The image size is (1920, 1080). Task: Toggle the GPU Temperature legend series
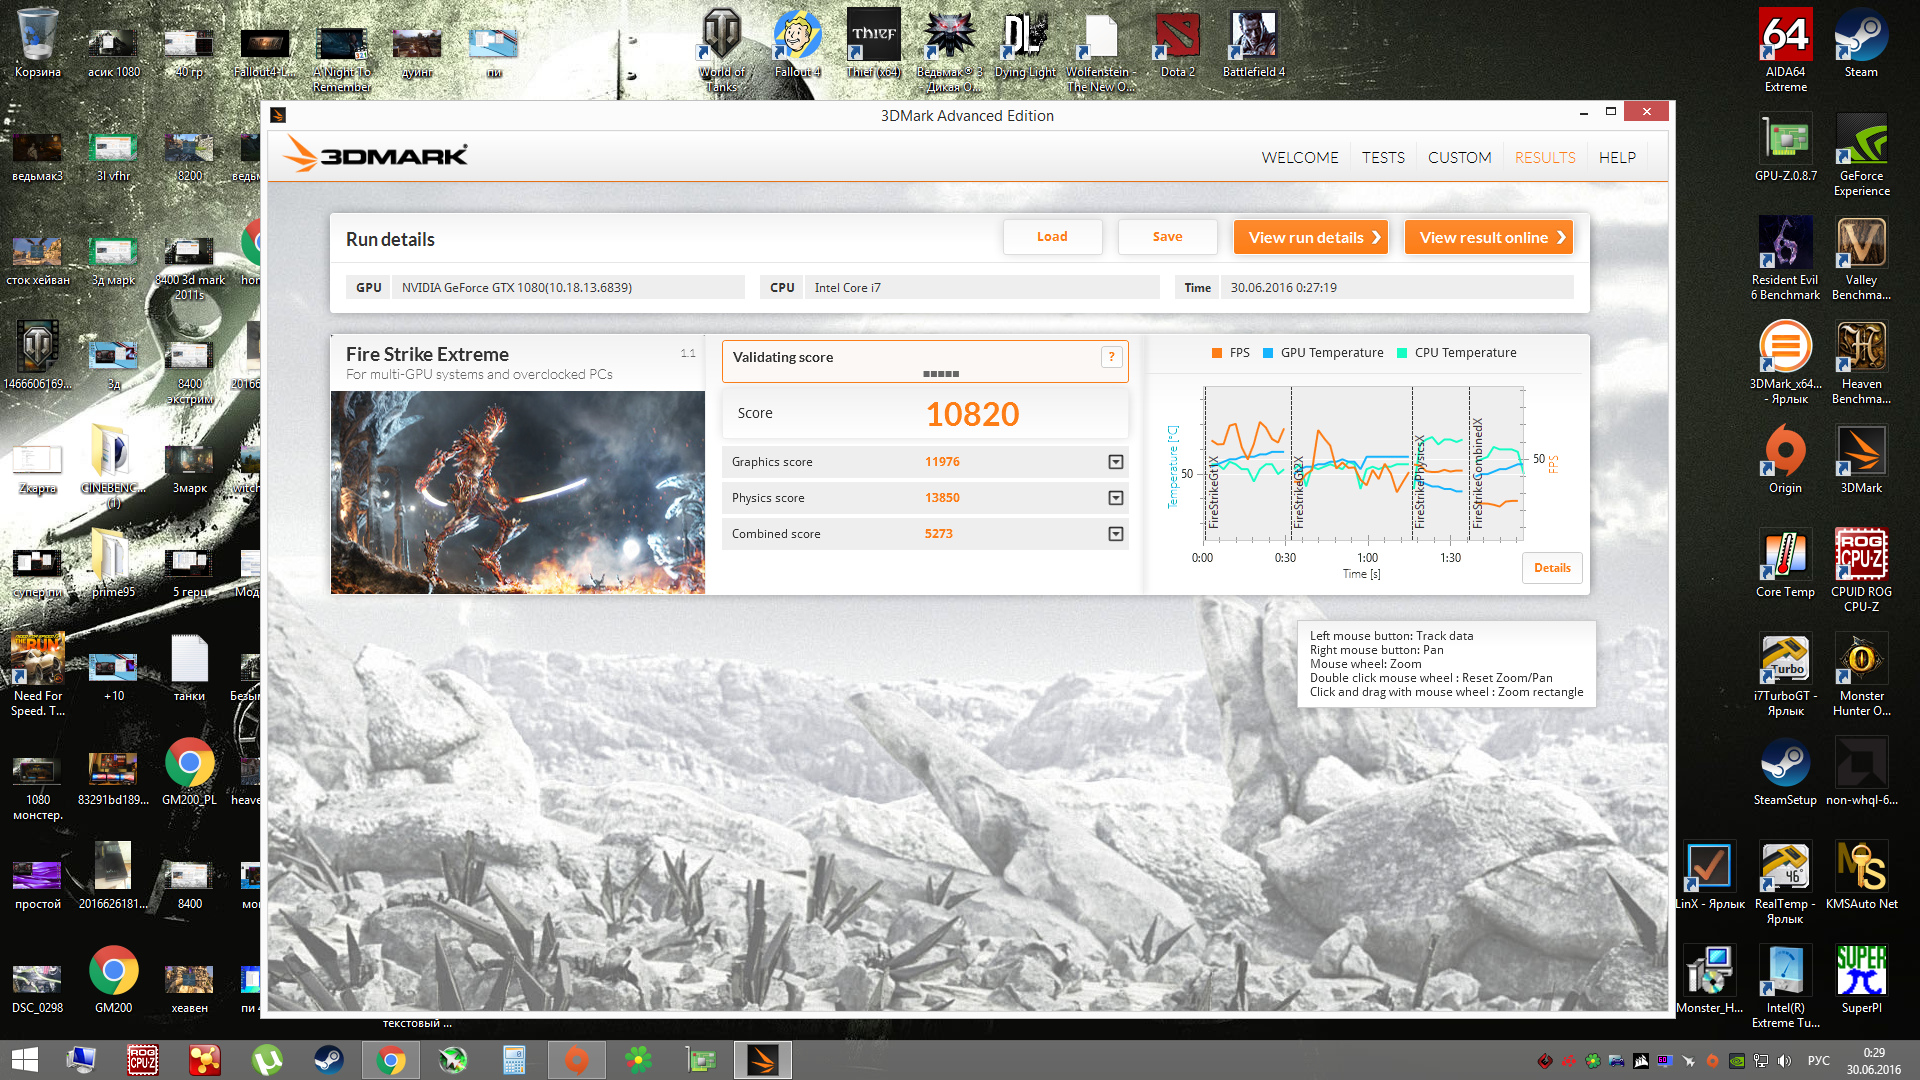1323,353
